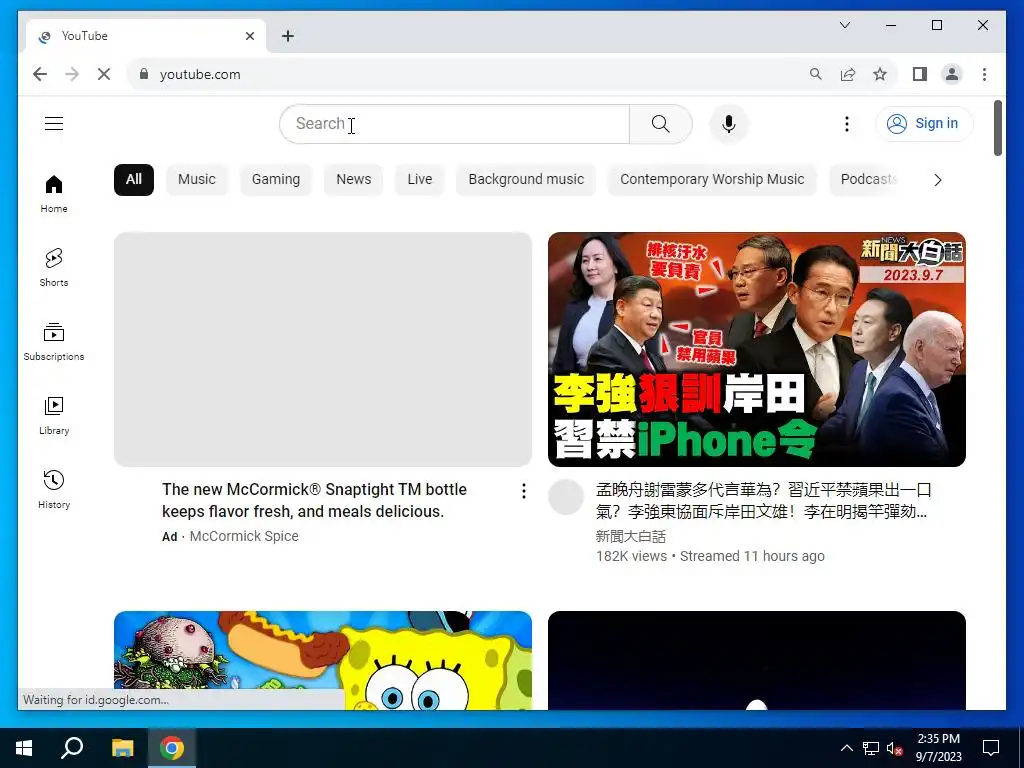The width and height of the screenshot is (1024, 768).
Task: Open the taskbar clock showing 2:35 PM
Action: coord(938,748)
